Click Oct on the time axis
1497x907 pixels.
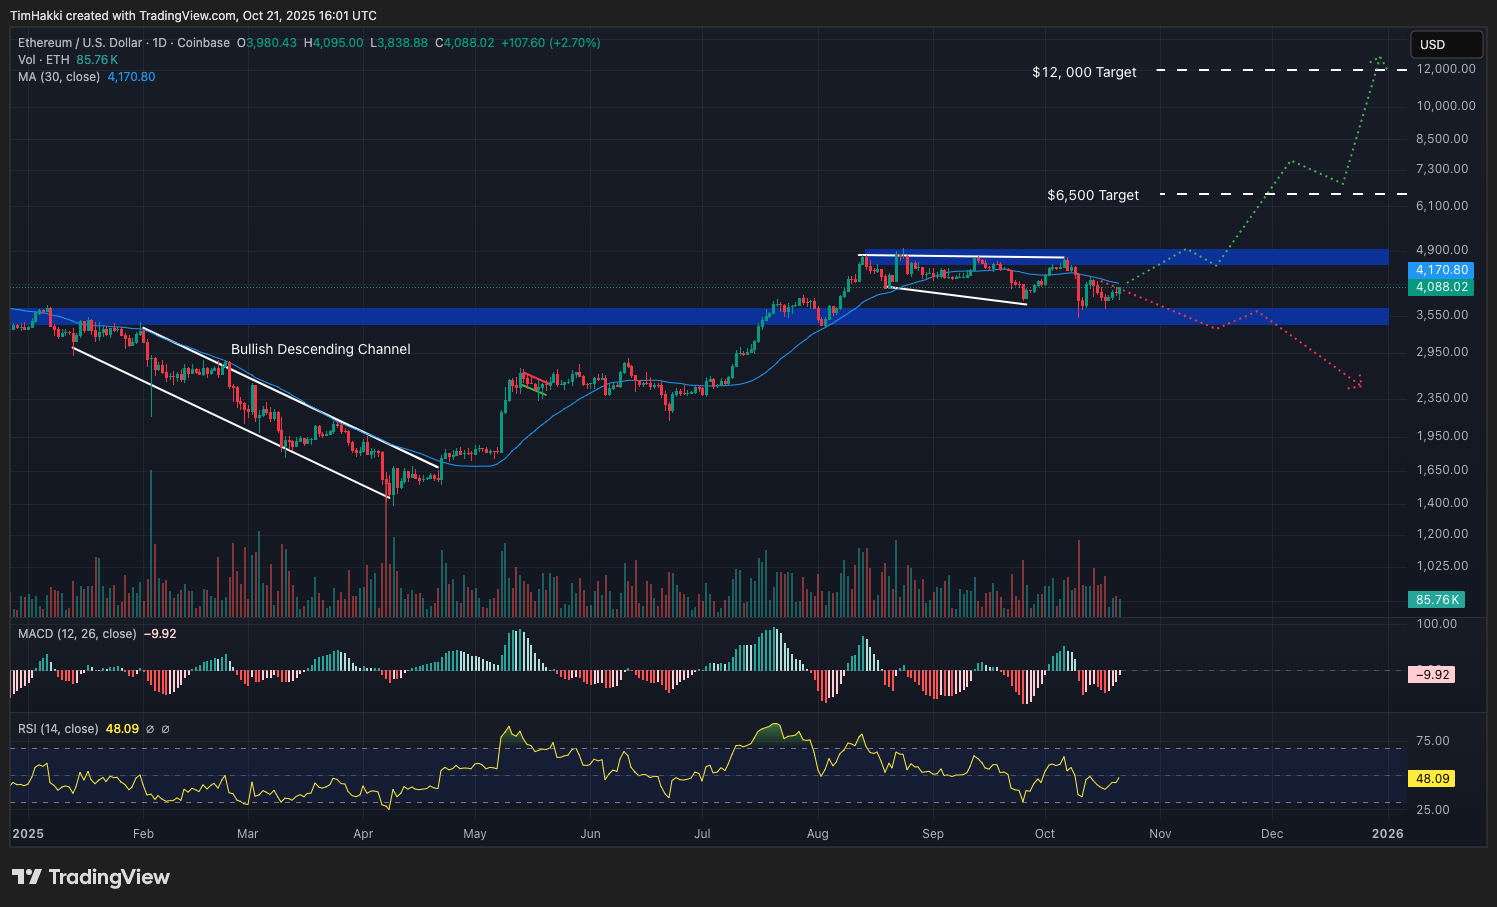[x=1044, y=833]
